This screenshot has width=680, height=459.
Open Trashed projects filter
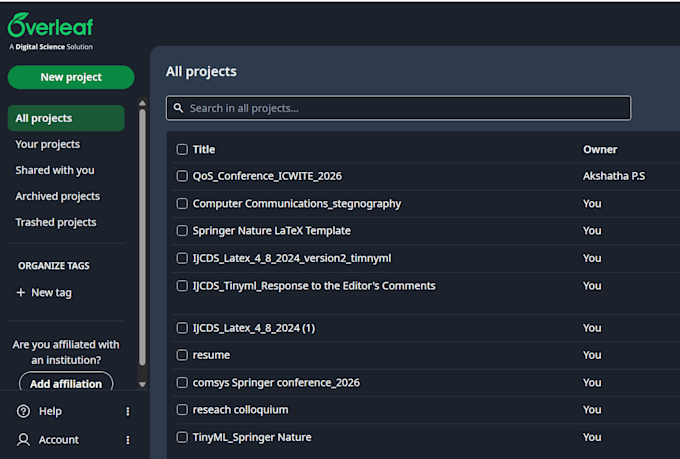pyautogui.click(x=56, y=222)
